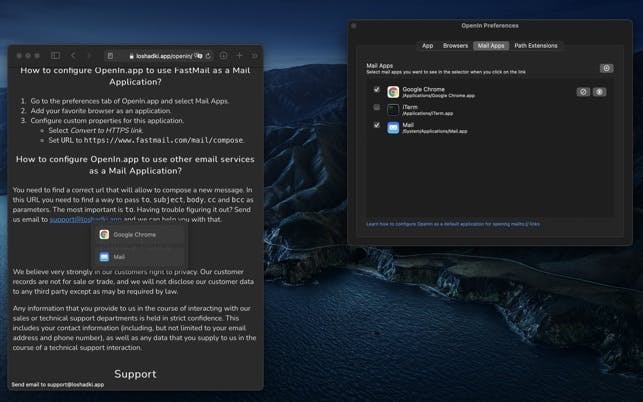
Task: Click /System/Applications/Mail.app path text
Action: point(435,131)
